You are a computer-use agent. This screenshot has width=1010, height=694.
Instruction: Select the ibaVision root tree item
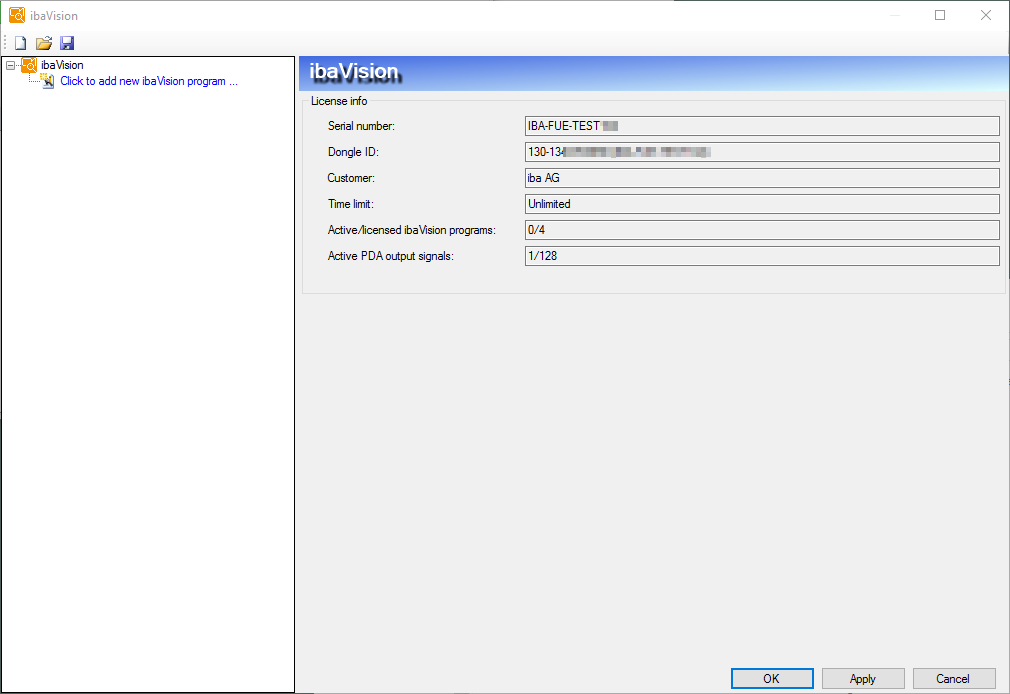pyautogui.click(x=62, y=65)
